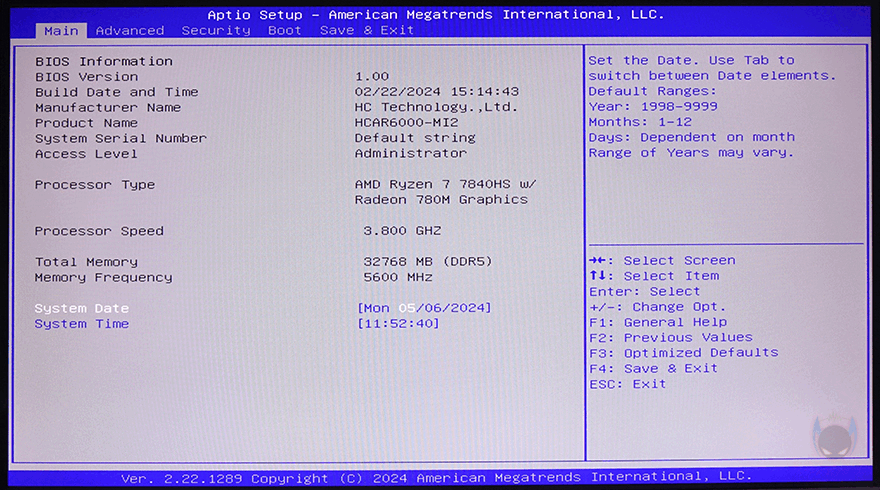The width and height of the screenshot is (880, 490).
Task: Click the Year: 1998-9999 help text
Action: [653, 107]
